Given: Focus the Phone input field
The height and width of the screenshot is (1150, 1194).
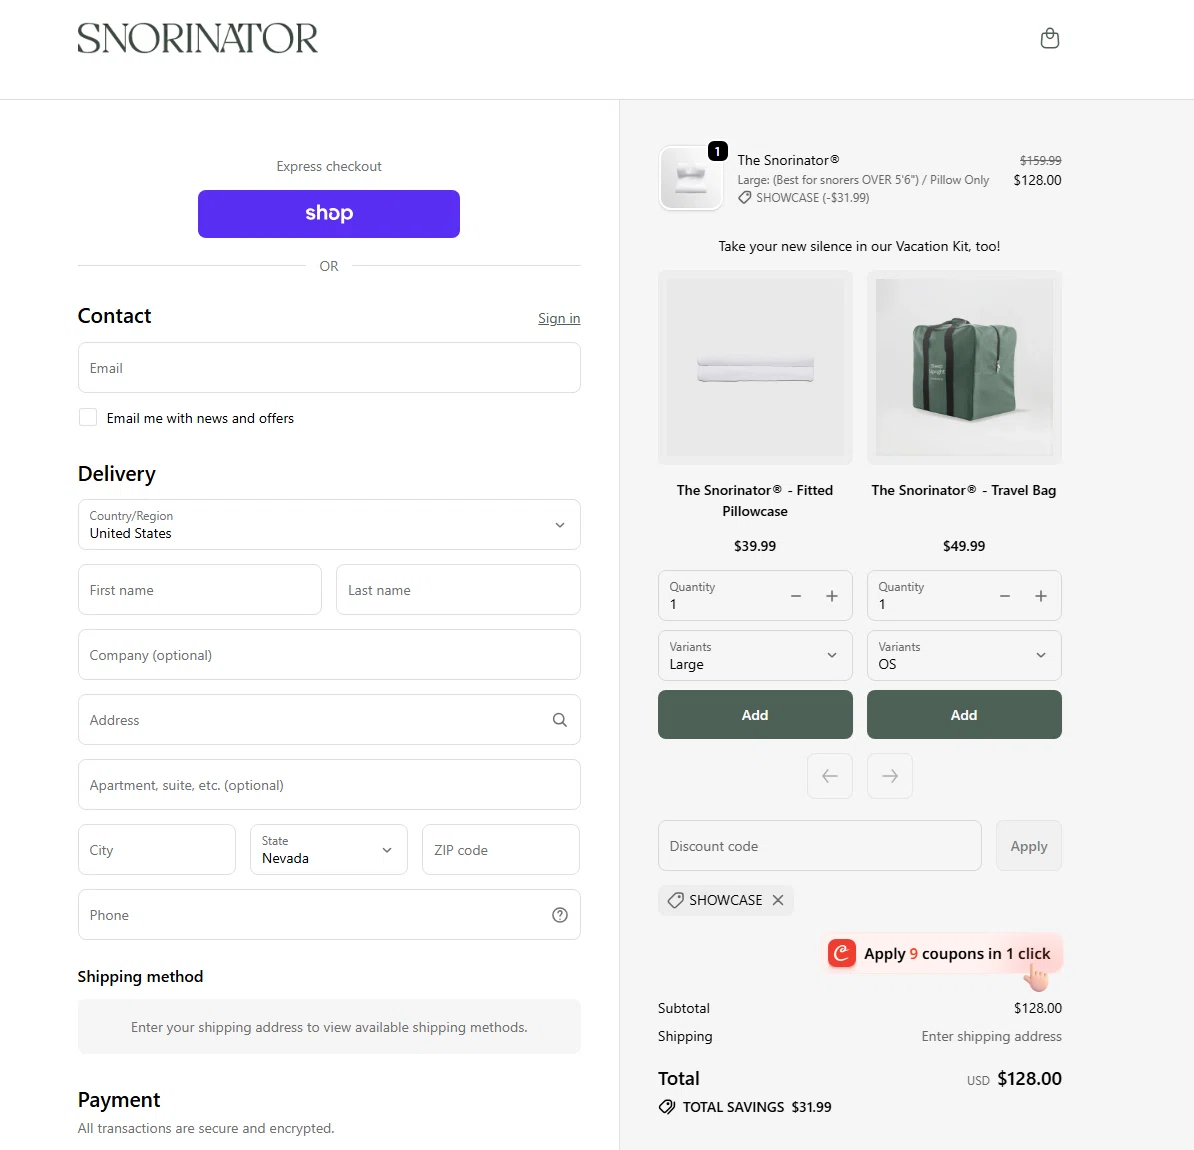Looking at the screenshot, I should pyautogui.click(x=329, y=915).
